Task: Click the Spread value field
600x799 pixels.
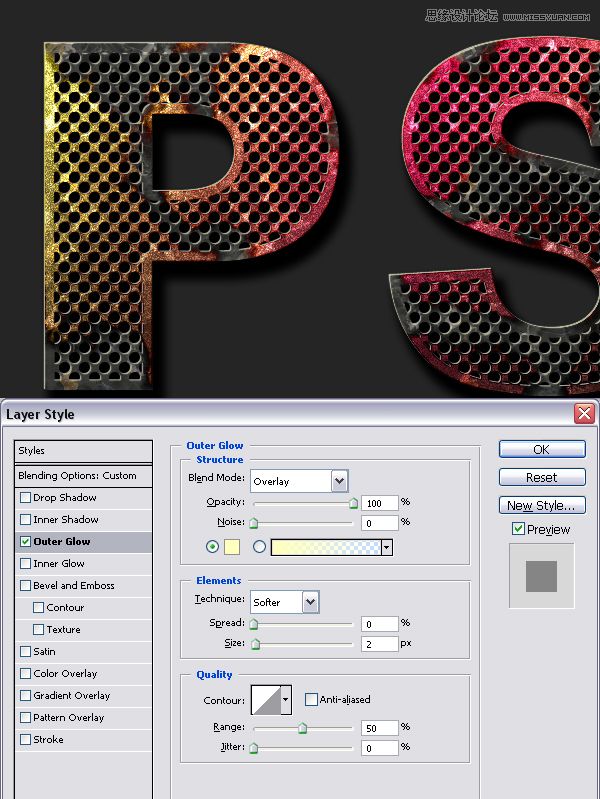Action: [379, 624]
